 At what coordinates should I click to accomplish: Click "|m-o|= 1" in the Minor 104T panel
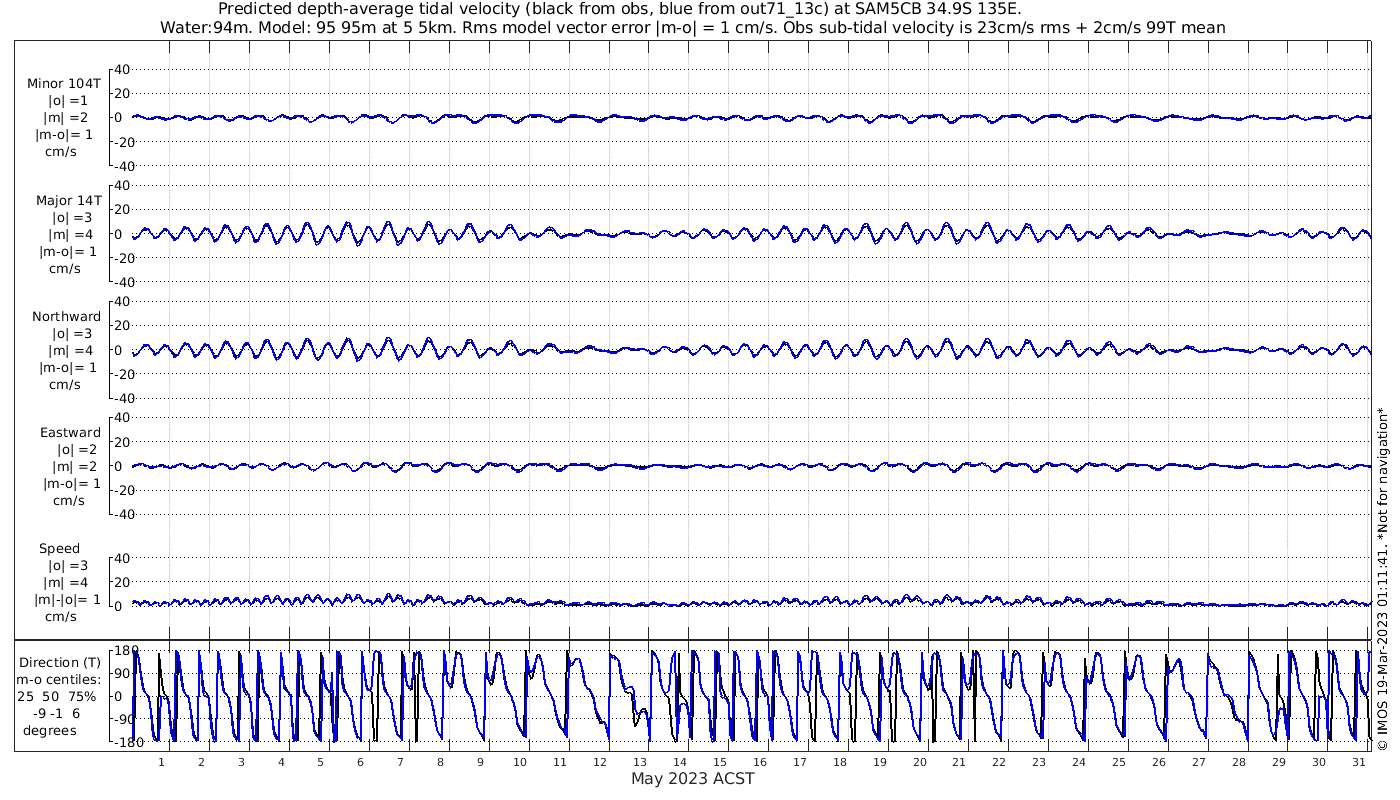[66, 135]
